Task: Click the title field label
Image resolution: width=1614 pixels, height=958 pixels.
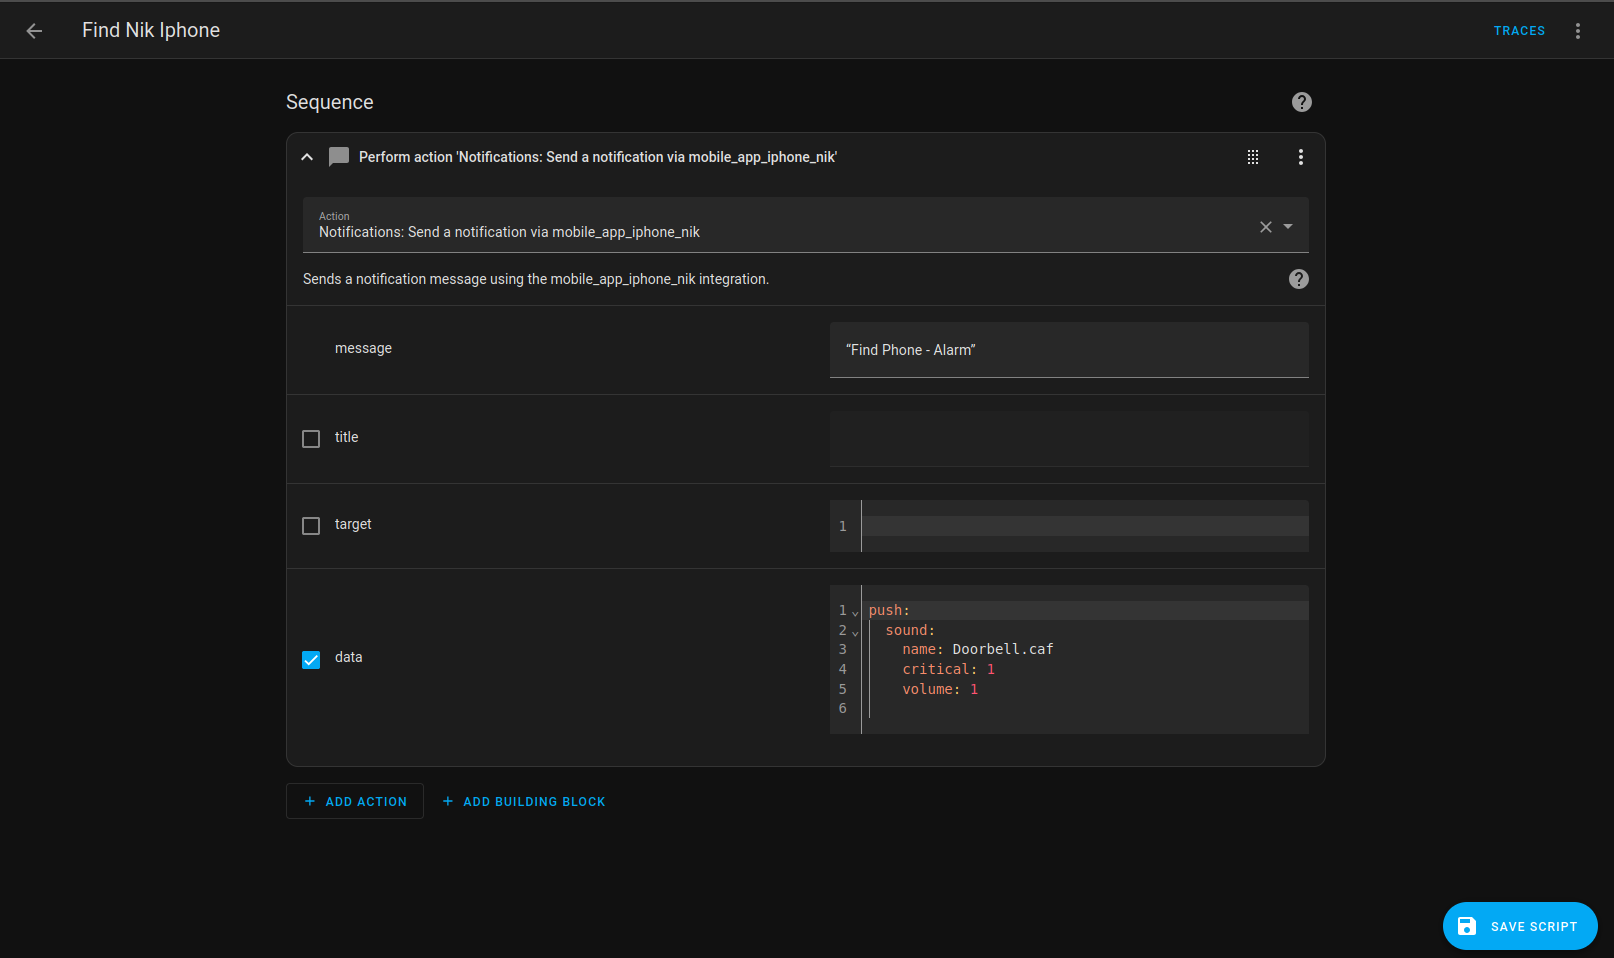Action: click(x=346, y=437)
